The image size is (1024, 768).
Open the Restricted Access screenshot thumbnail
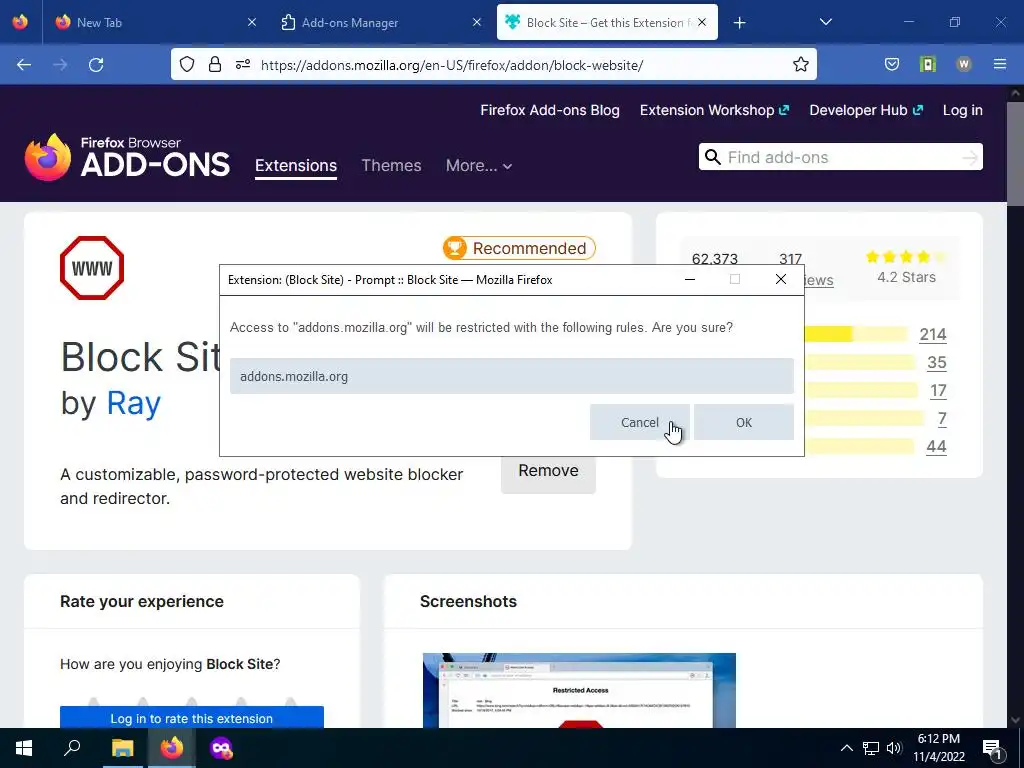tap(579, 690)
